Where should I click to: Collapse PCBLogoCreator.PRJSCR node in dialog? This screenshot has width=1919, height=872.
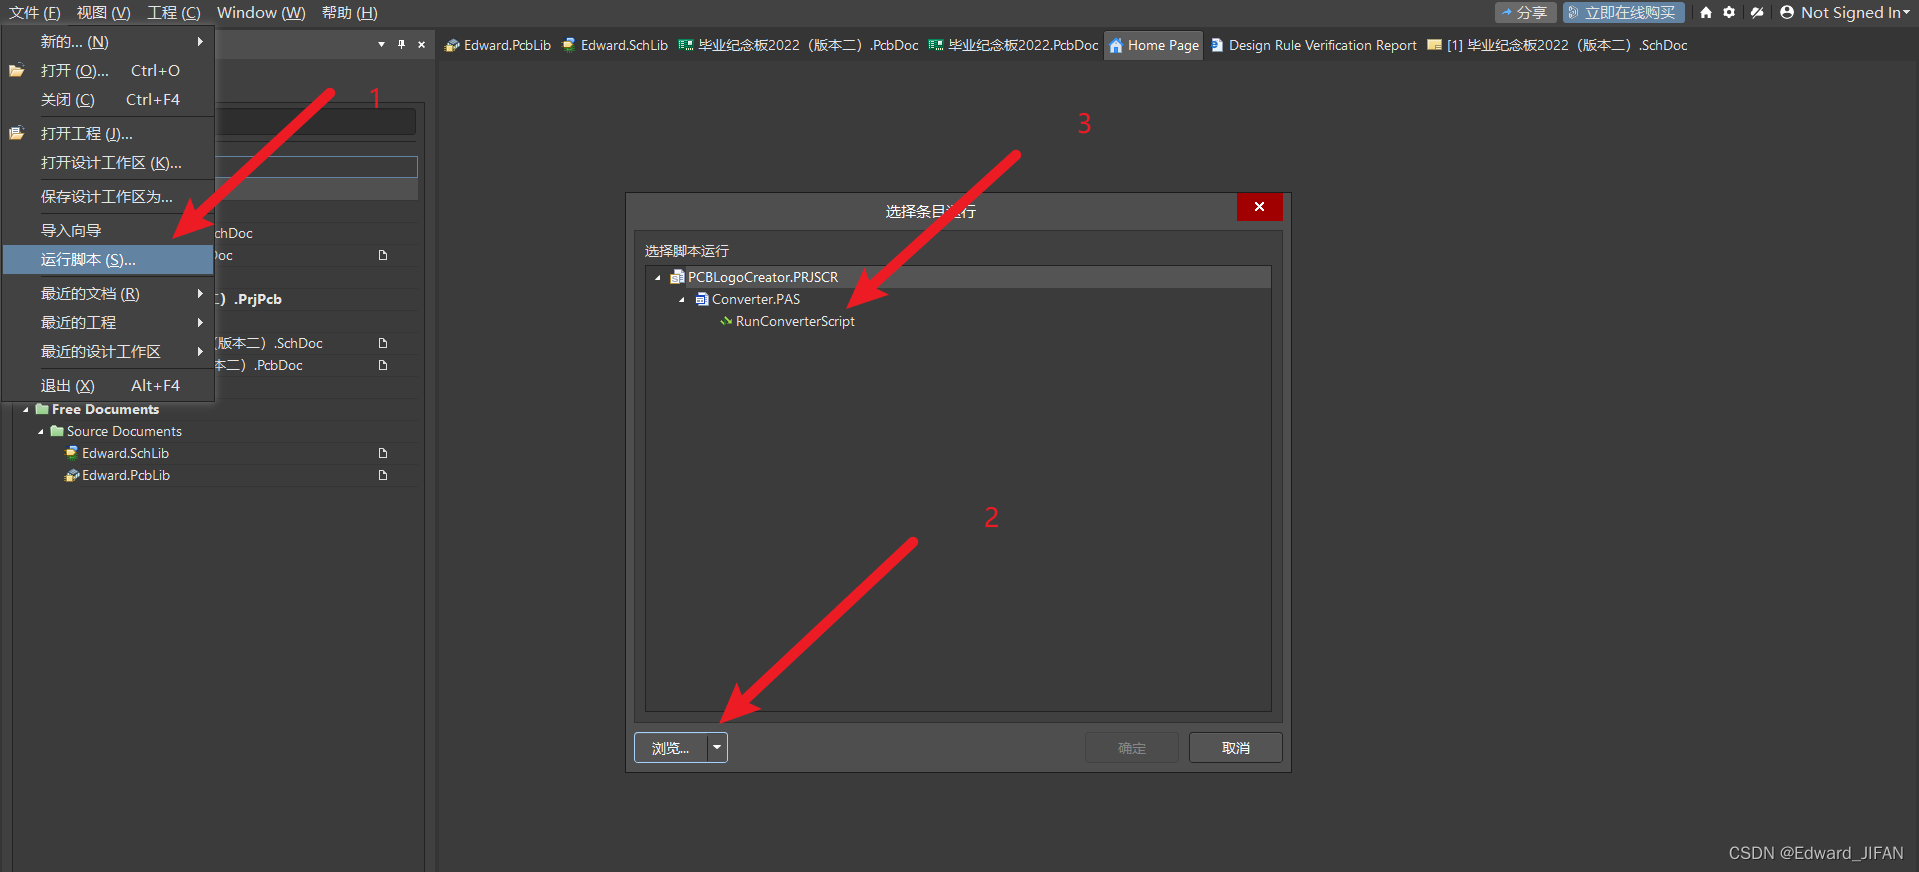pos(658,278)
